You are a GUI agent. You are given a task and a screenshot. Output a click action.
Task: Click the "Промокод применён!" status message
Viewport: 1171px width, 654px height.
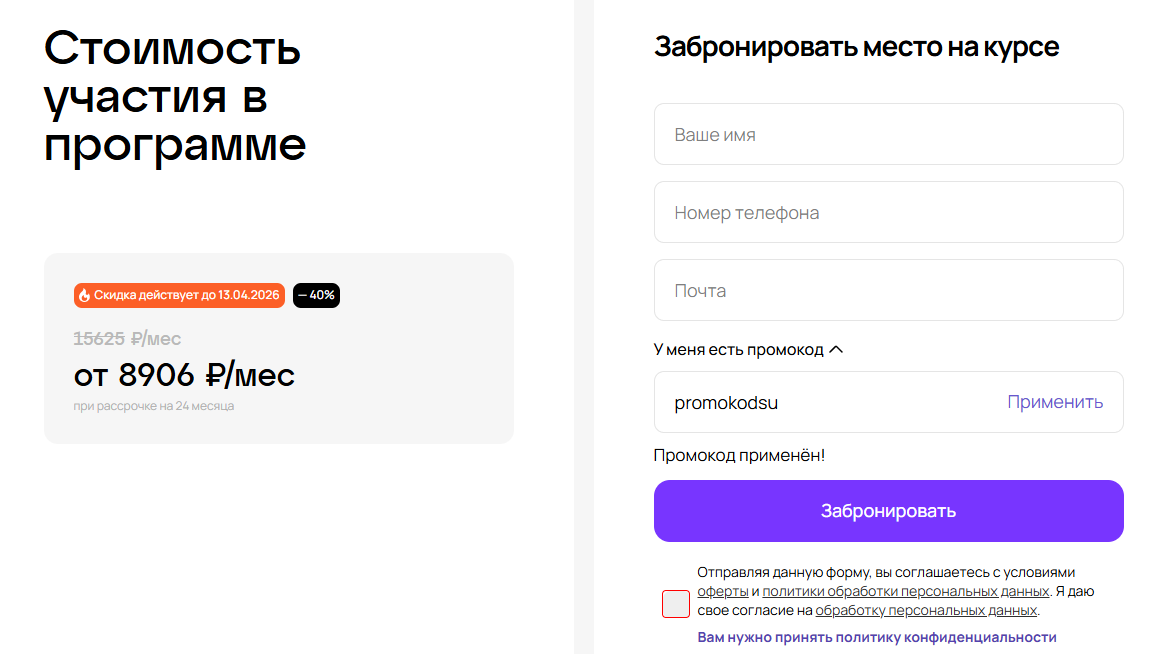739,456
